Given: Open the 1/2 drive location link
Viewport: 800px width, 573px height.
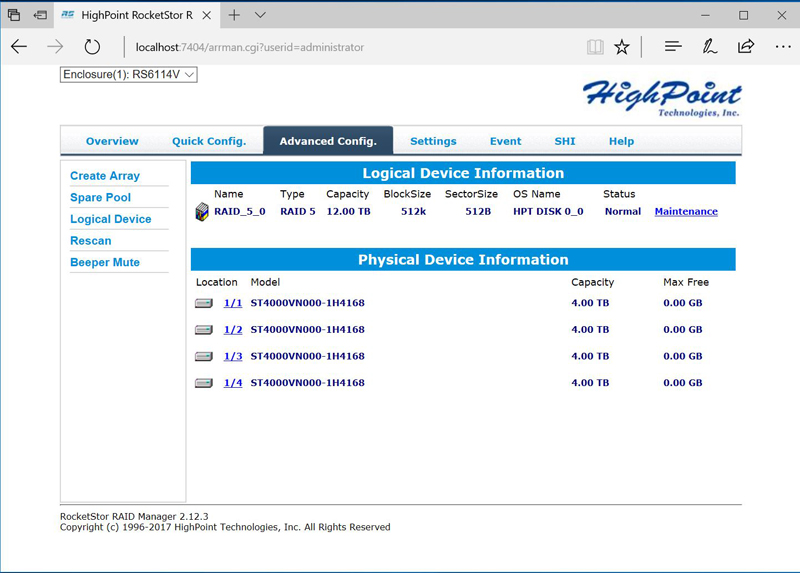Looking at the screenshot, I should pyautogui.click(x=233, y=330).
